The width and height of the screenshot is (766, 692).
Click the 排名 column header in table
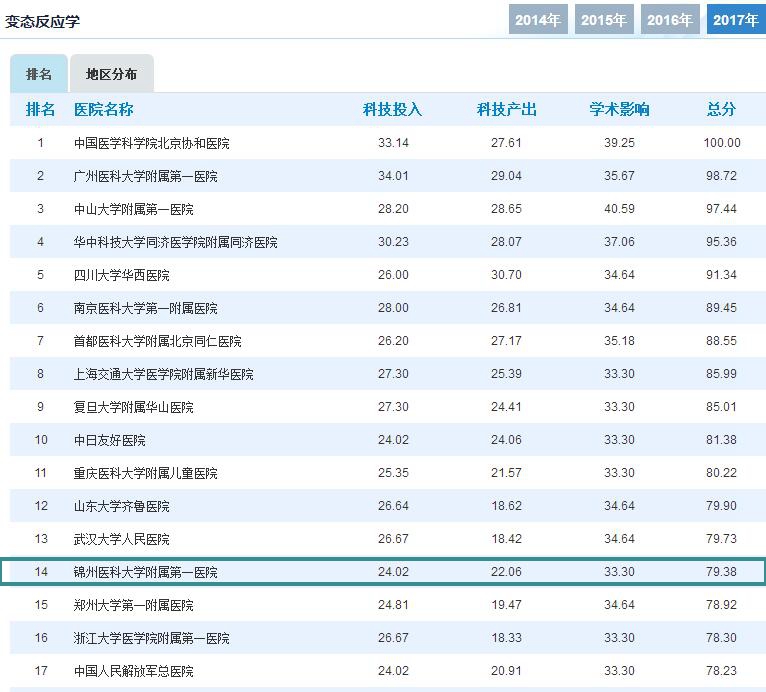tap(40, 109)
